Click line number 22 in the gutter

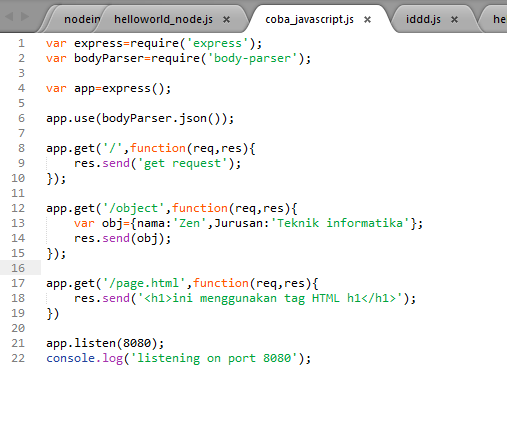tap(18, 358)
